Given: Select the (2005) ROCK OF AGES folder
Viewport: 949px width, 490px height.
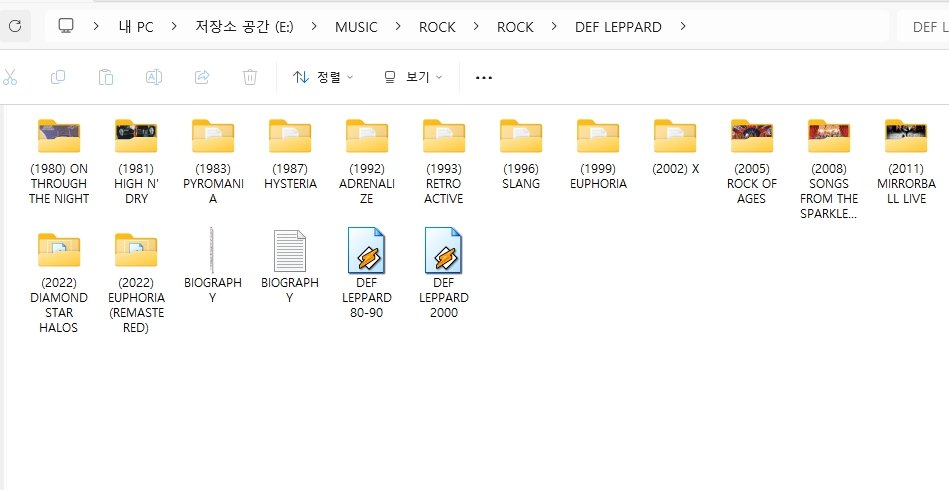Looking at the screenshot, I should (x=752, y=162).
